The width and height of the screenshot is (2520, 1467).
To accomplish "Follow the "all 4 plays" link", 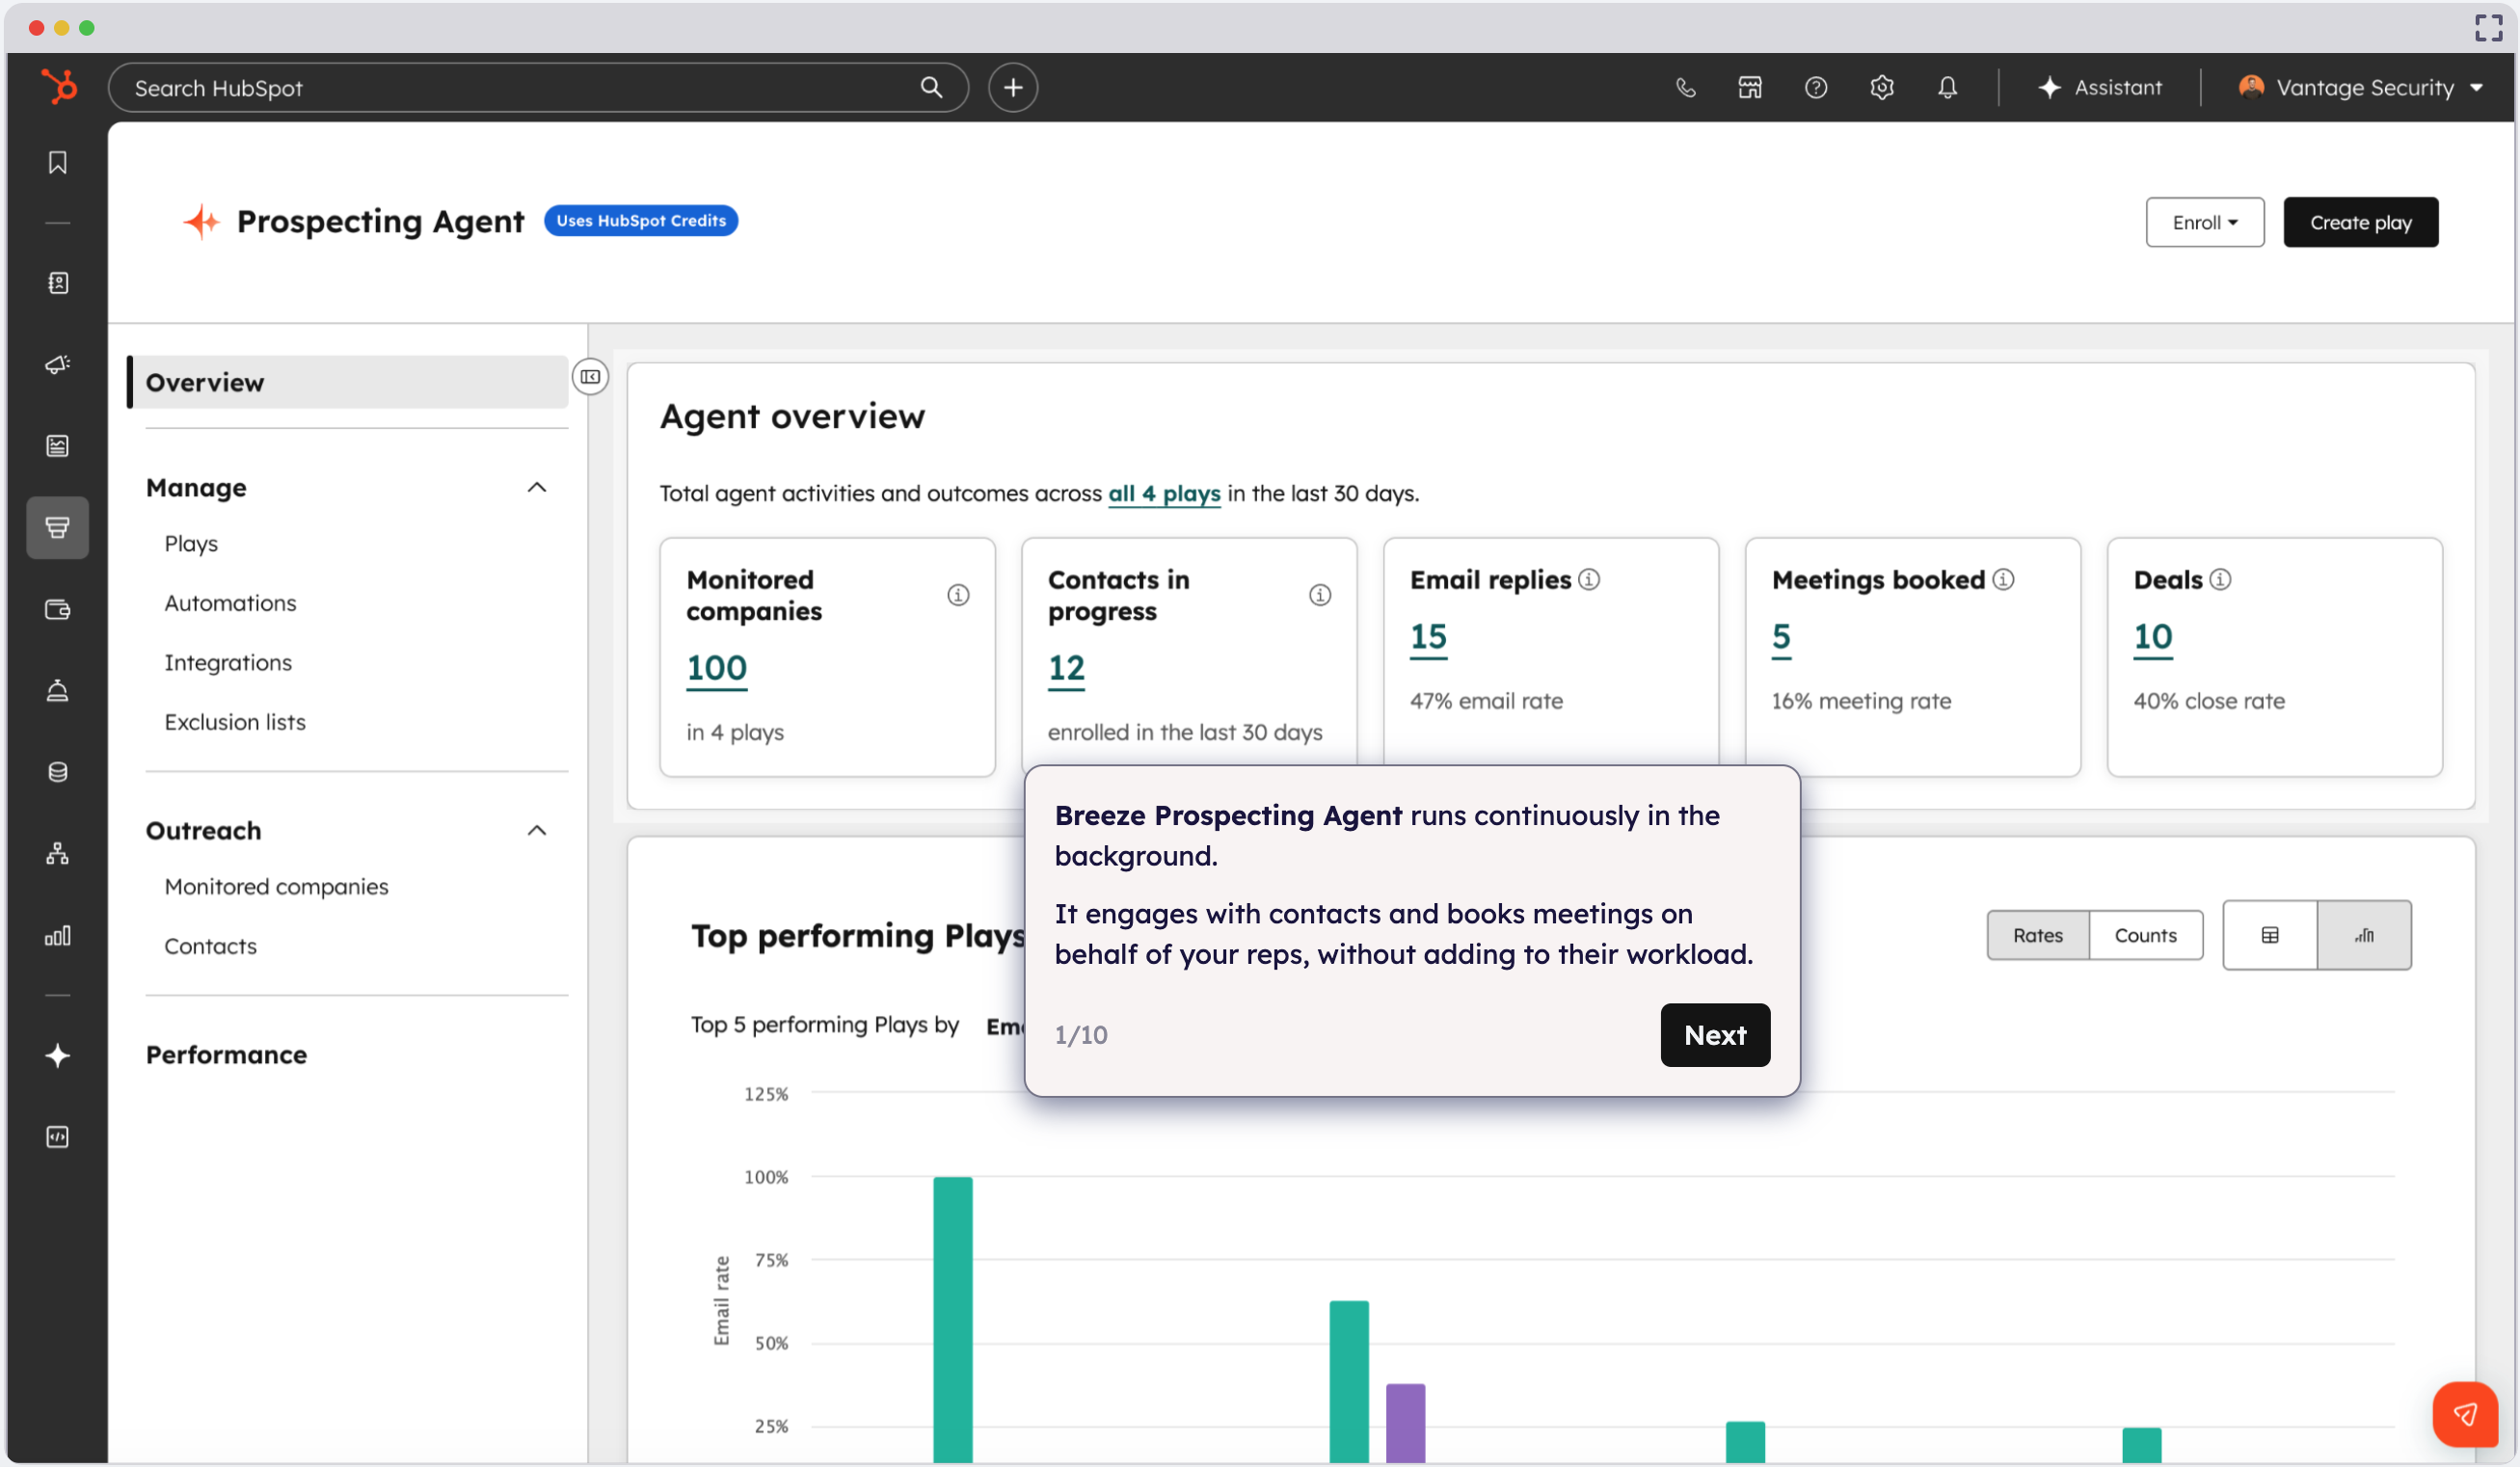I will [1164, 494].
